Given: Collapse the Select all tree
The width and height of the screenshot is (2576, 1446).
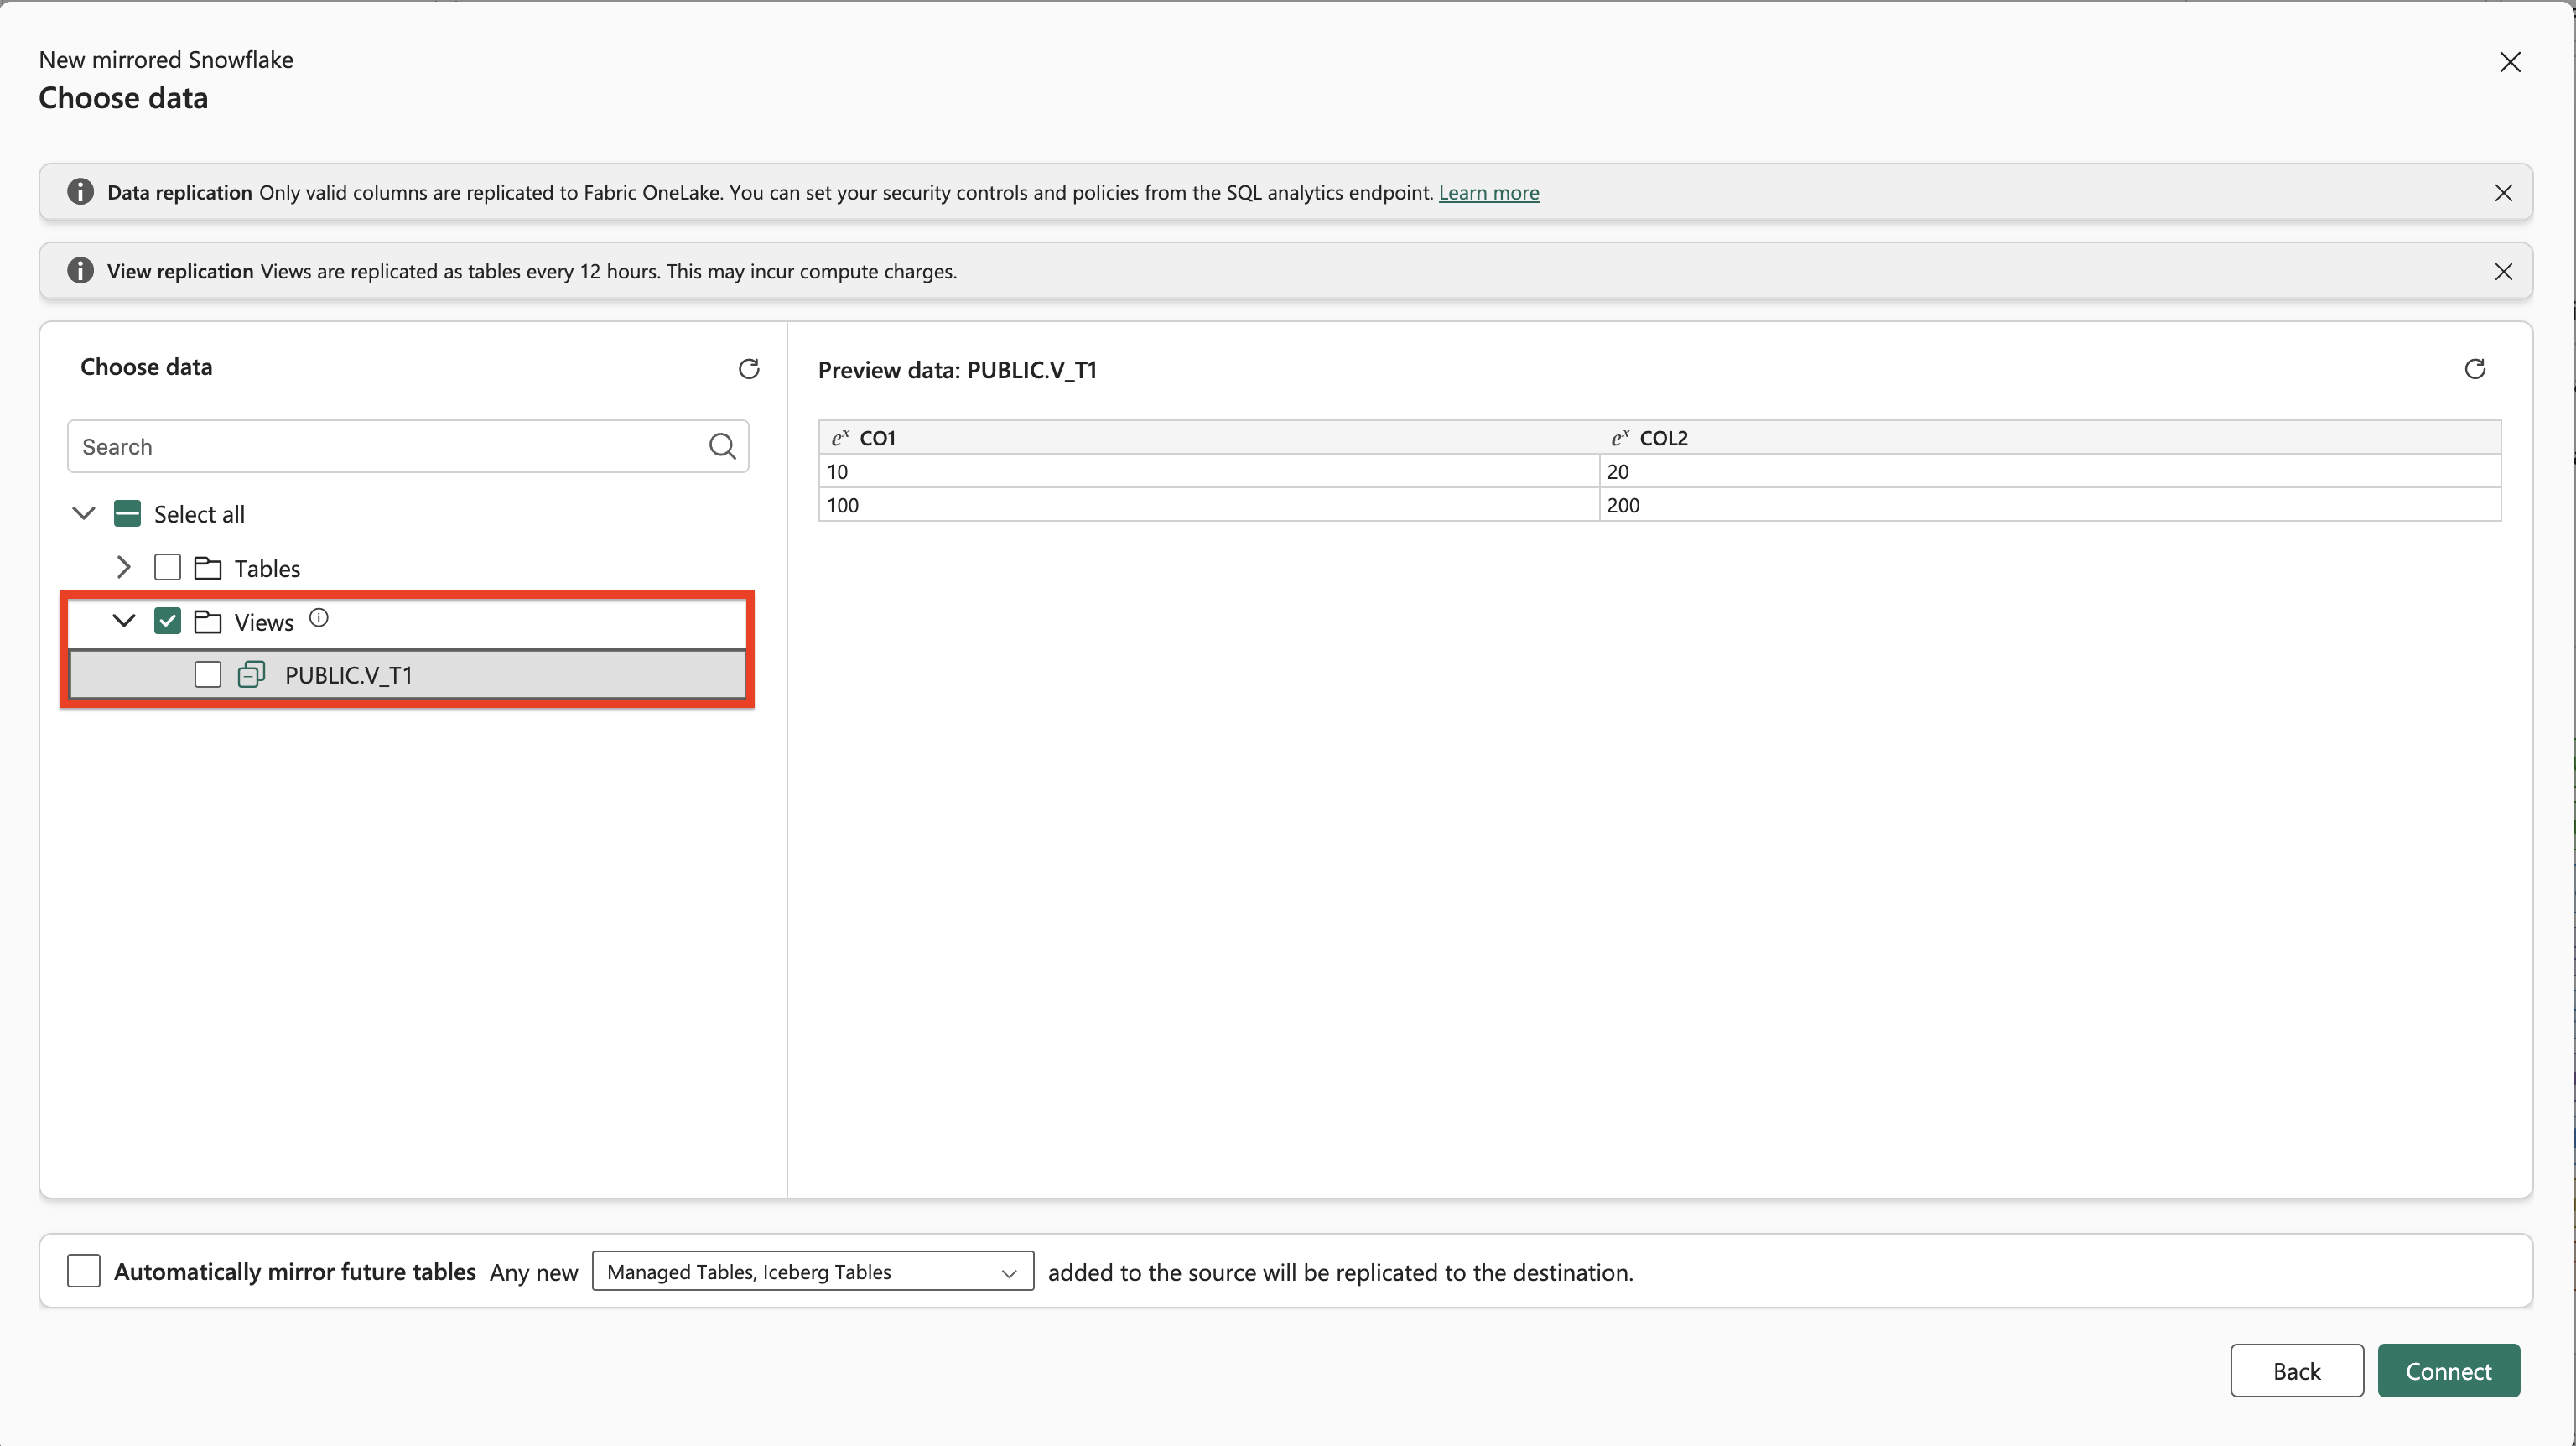Looking at the screenshot, I should click(84, 513).
